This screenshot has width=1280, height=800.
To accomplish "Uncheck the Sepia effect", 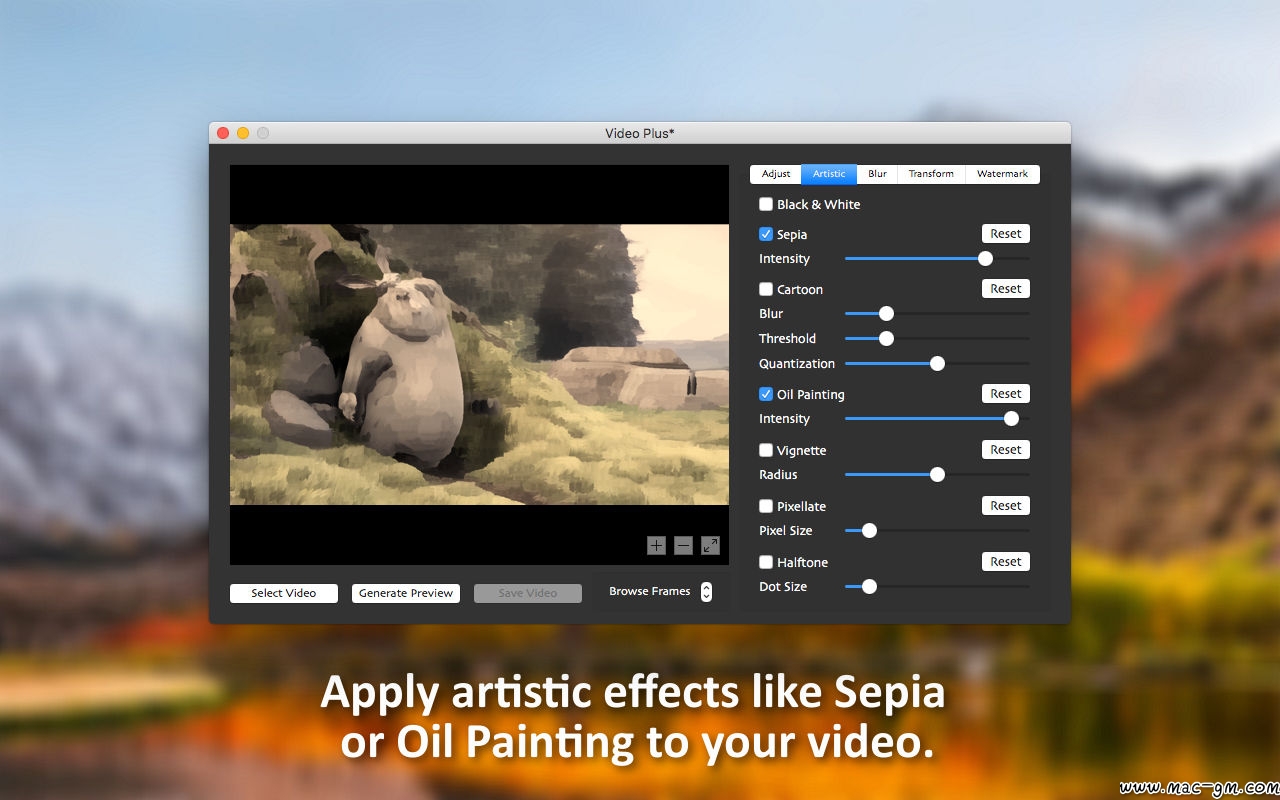I will pyautogui.click(x=766, y=234).
